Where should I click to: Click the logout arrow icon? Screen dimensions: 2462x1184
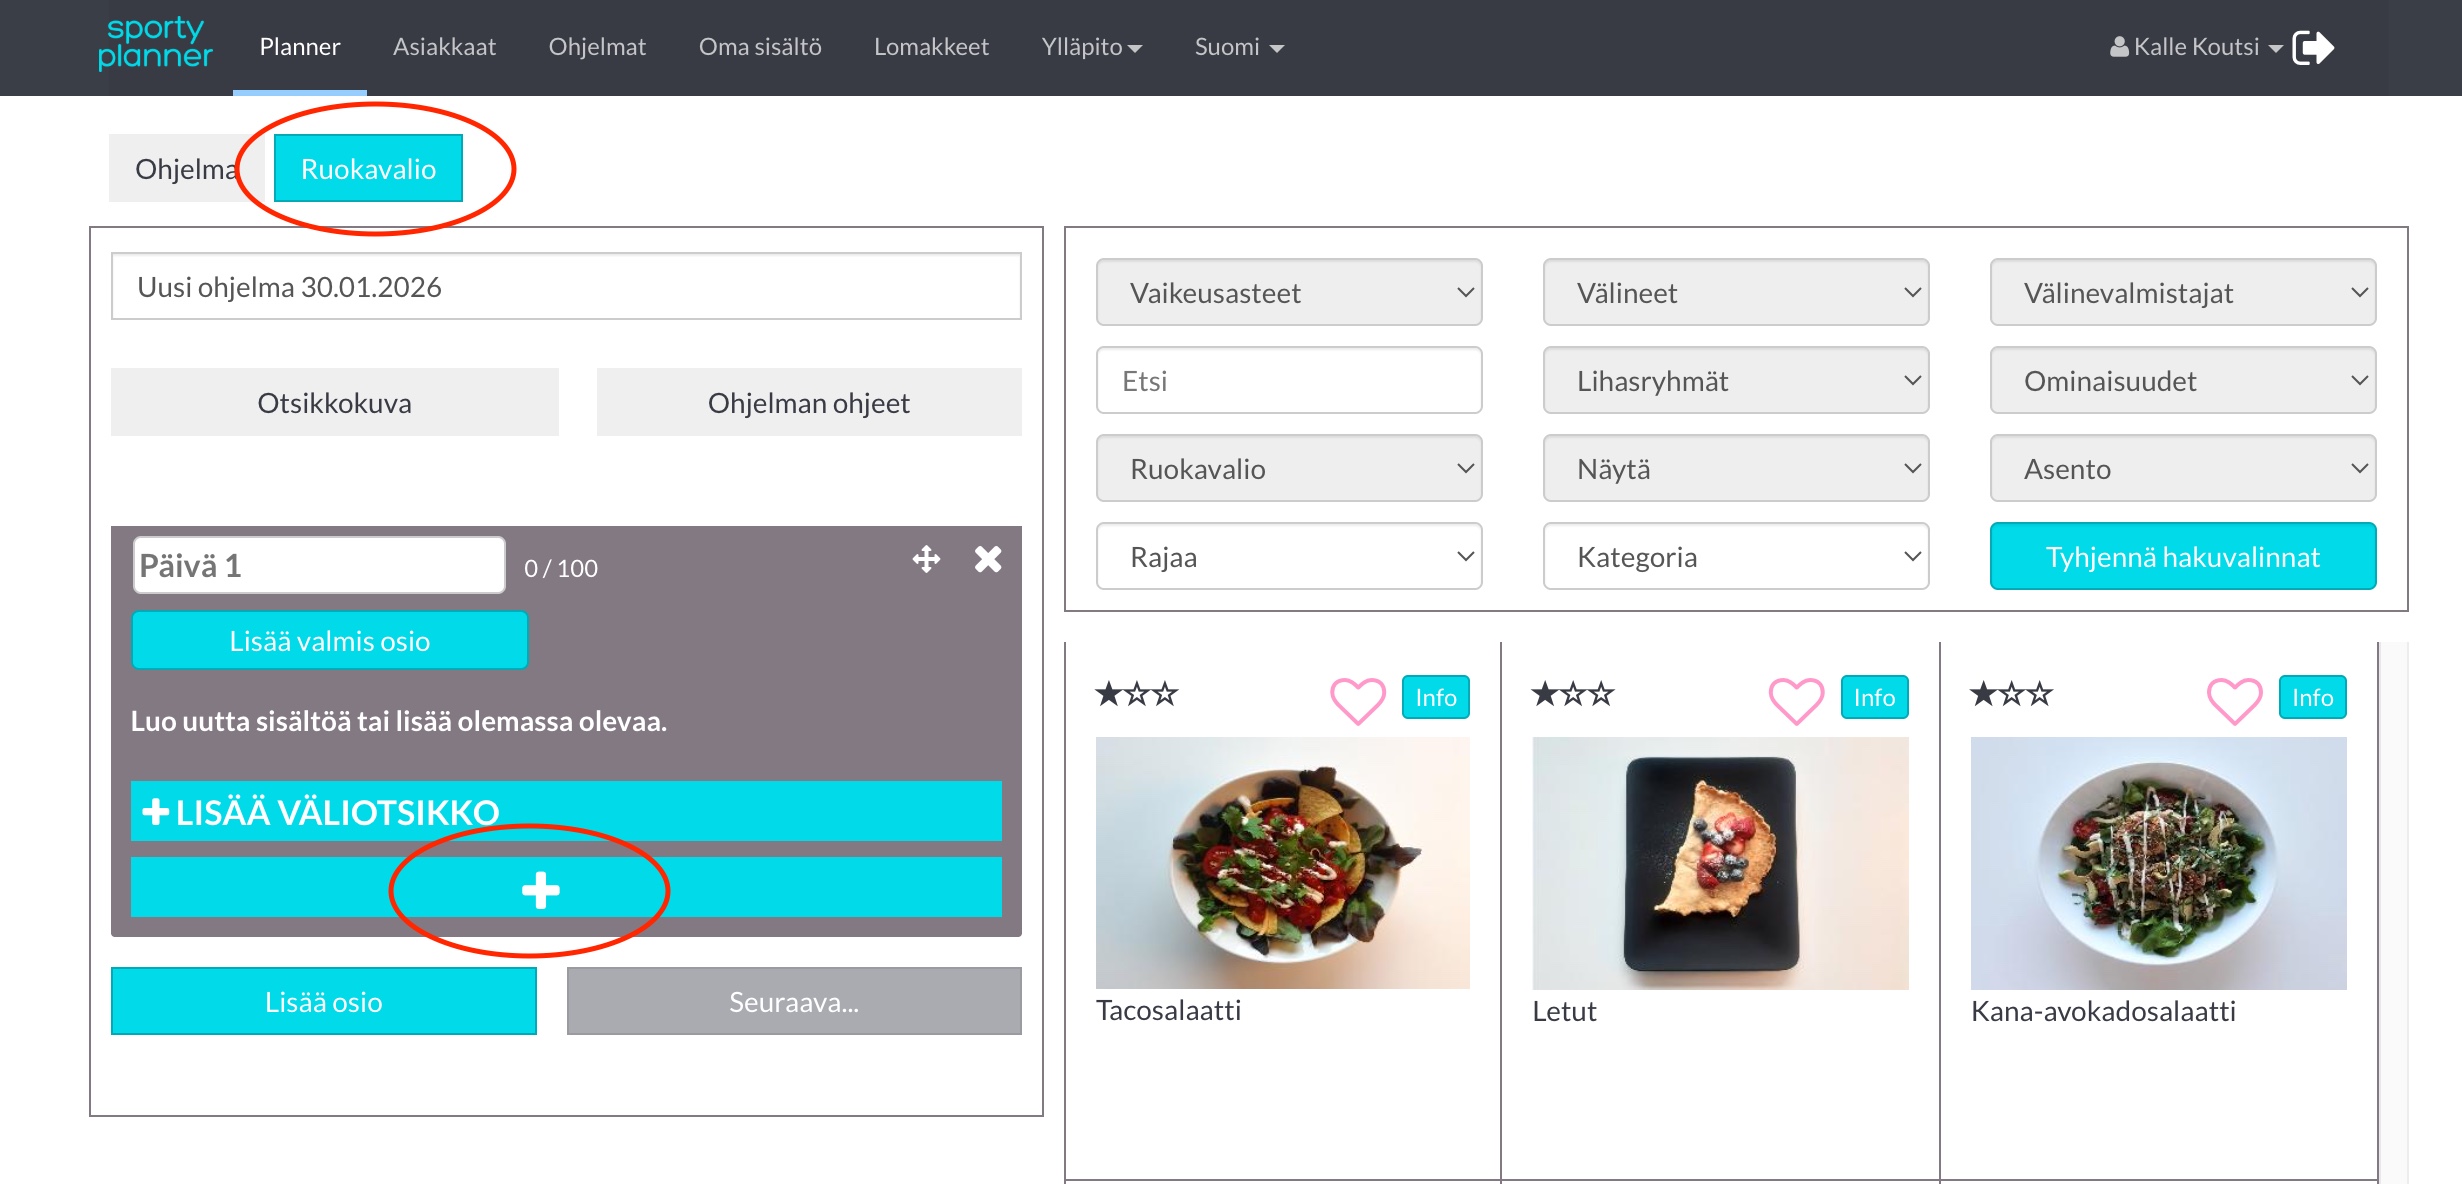(2312, 47)
